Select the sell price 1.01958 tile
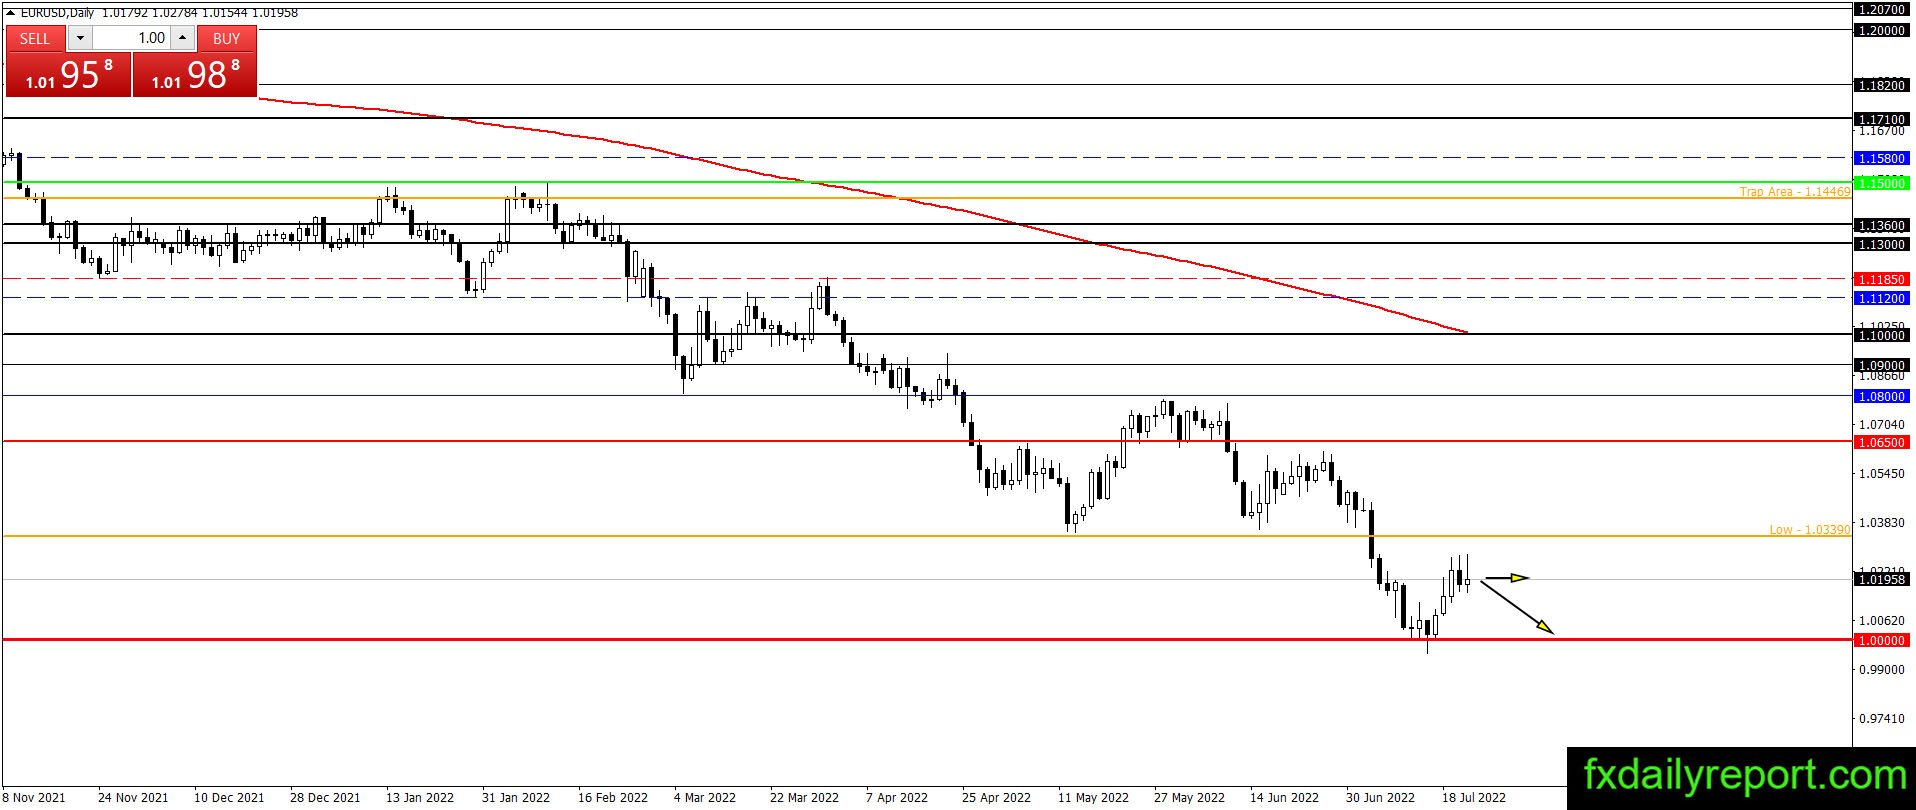This screenshot has height=810, width=1916. tap(68, 75)
